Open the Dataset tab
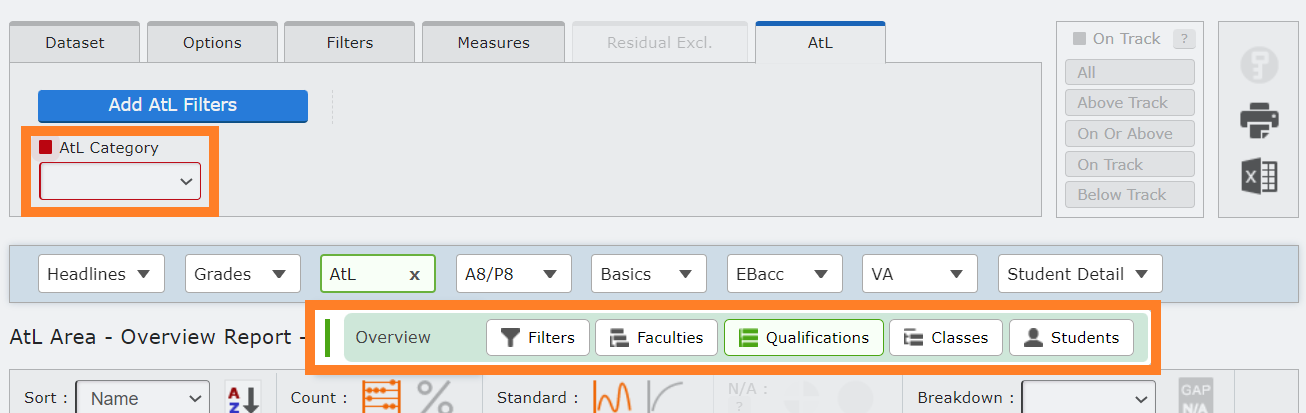This screenshot has height=413, width=1306. [75, 43]
